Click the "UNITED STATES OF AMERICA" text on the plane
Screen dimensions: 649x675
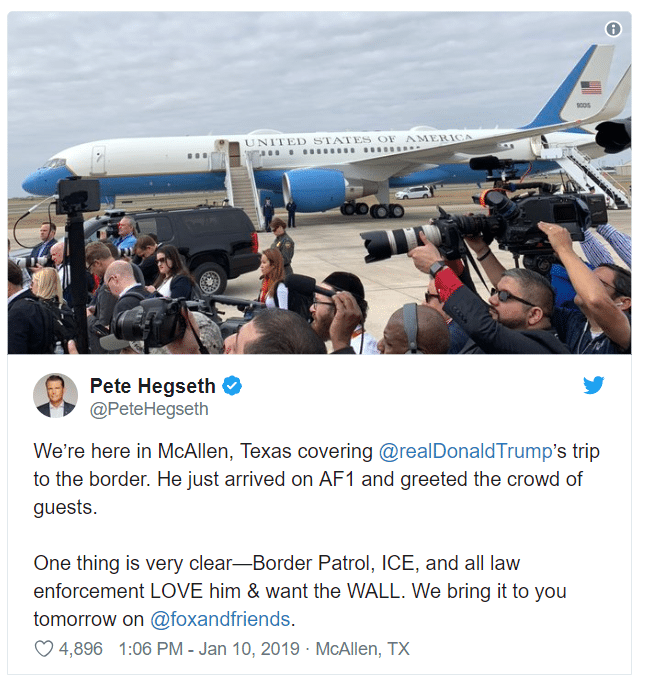[358, 139]
